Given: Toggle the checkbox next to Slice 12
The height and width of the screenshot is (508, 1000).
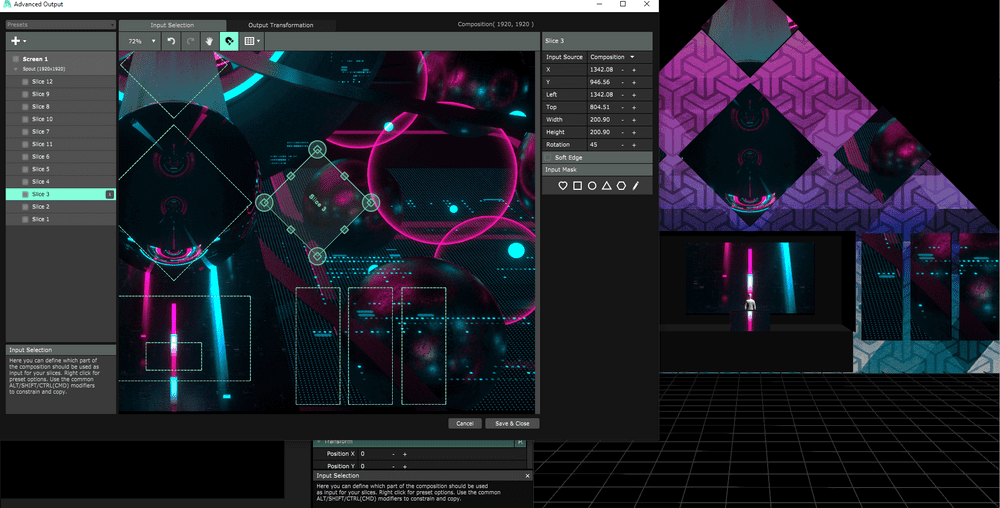Looking at the screenshot, I should click(x=25, y=81).
